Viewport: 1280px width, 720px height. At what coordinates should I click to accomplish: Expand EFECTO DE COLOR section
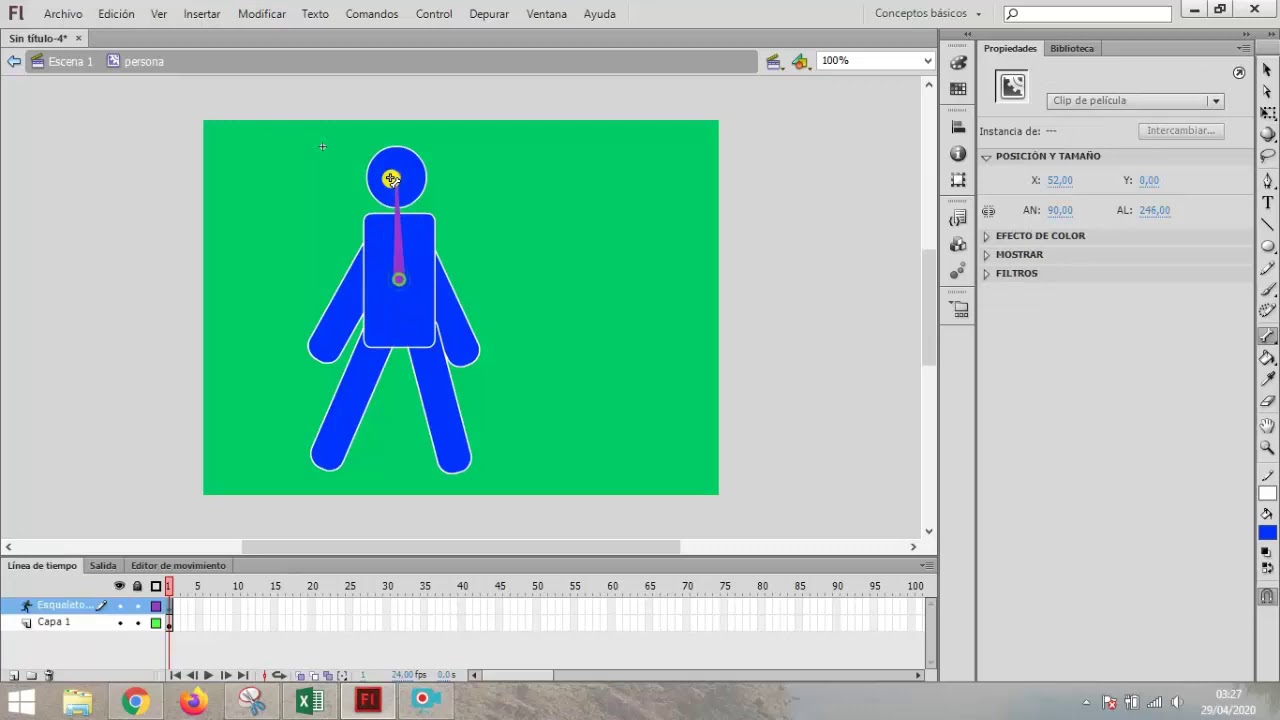click(x=986, y=236)
